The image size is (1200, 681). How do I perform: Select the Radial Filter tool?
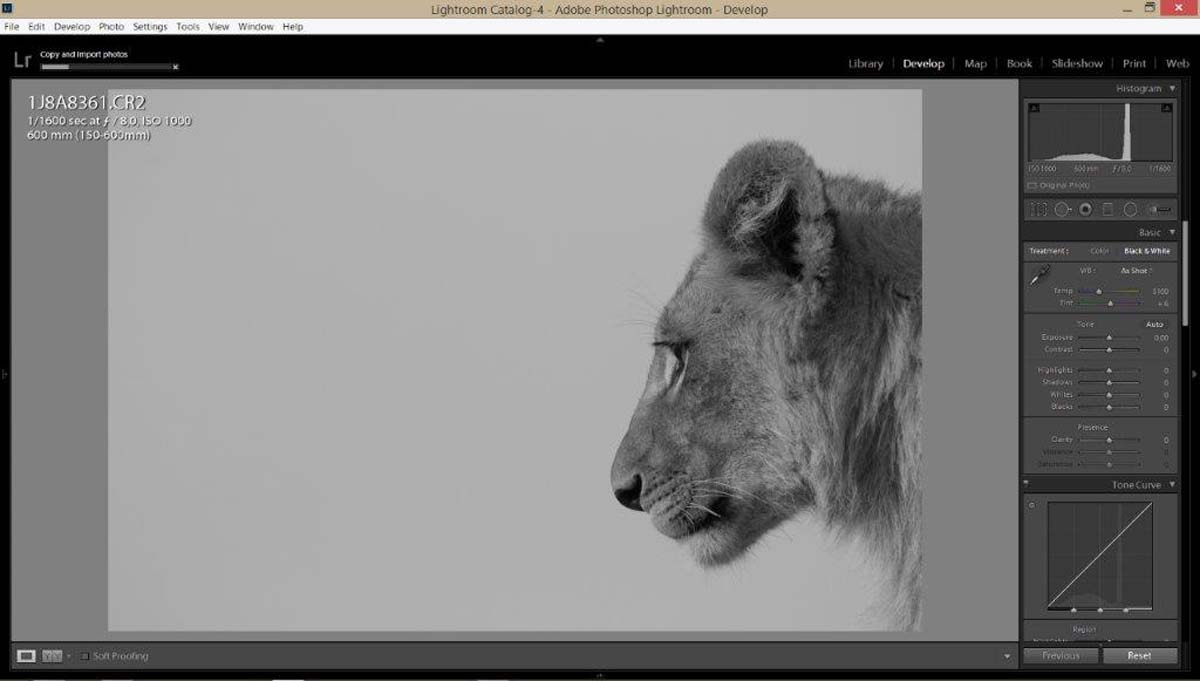(x=1130, y=210)
